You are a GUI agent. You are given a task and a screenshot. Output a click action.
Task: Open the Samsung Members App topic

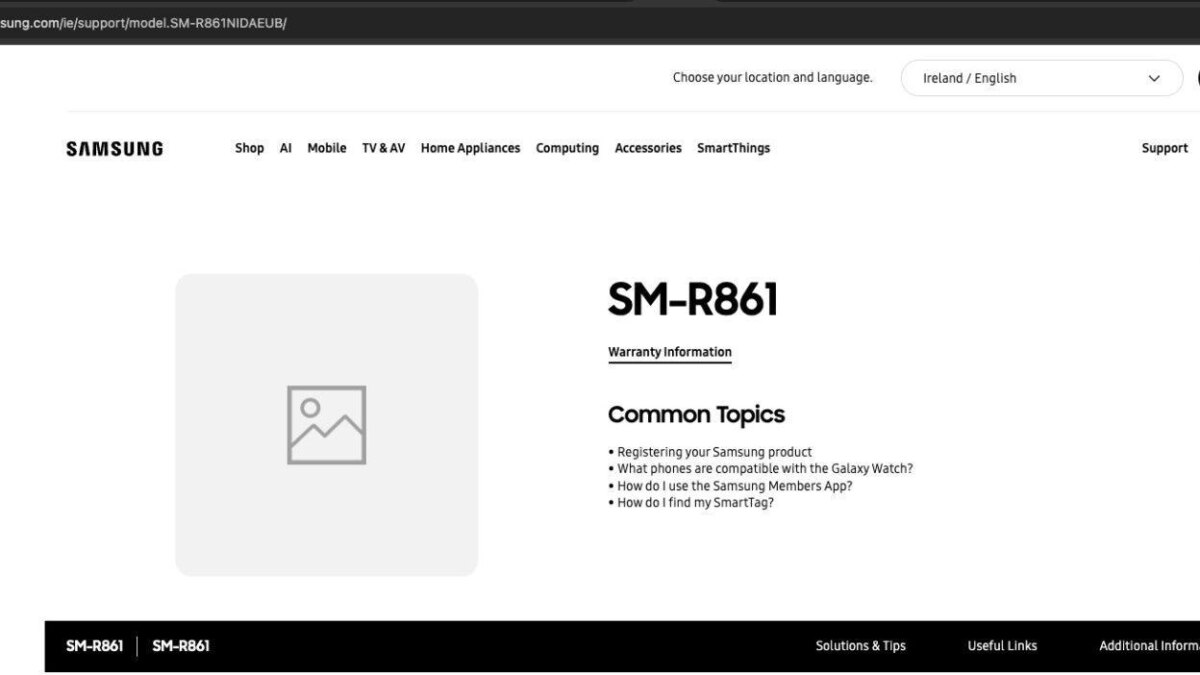(x=734, y=486)
